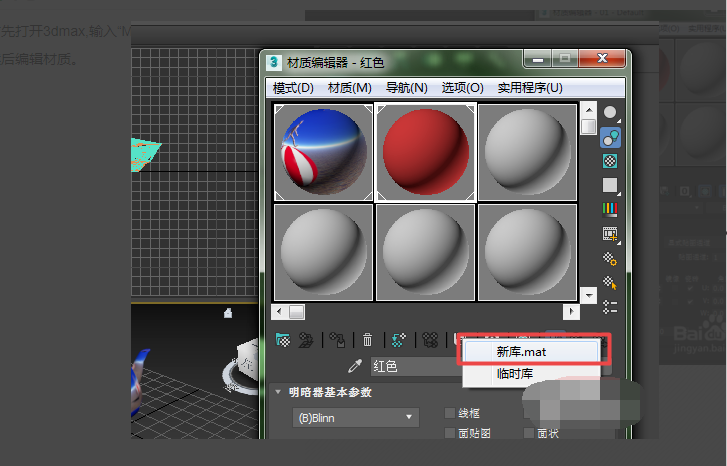This screenshot has height=466, width=727.
Task: Open the 实用程序(U) menu
Action: pos(530,88)
